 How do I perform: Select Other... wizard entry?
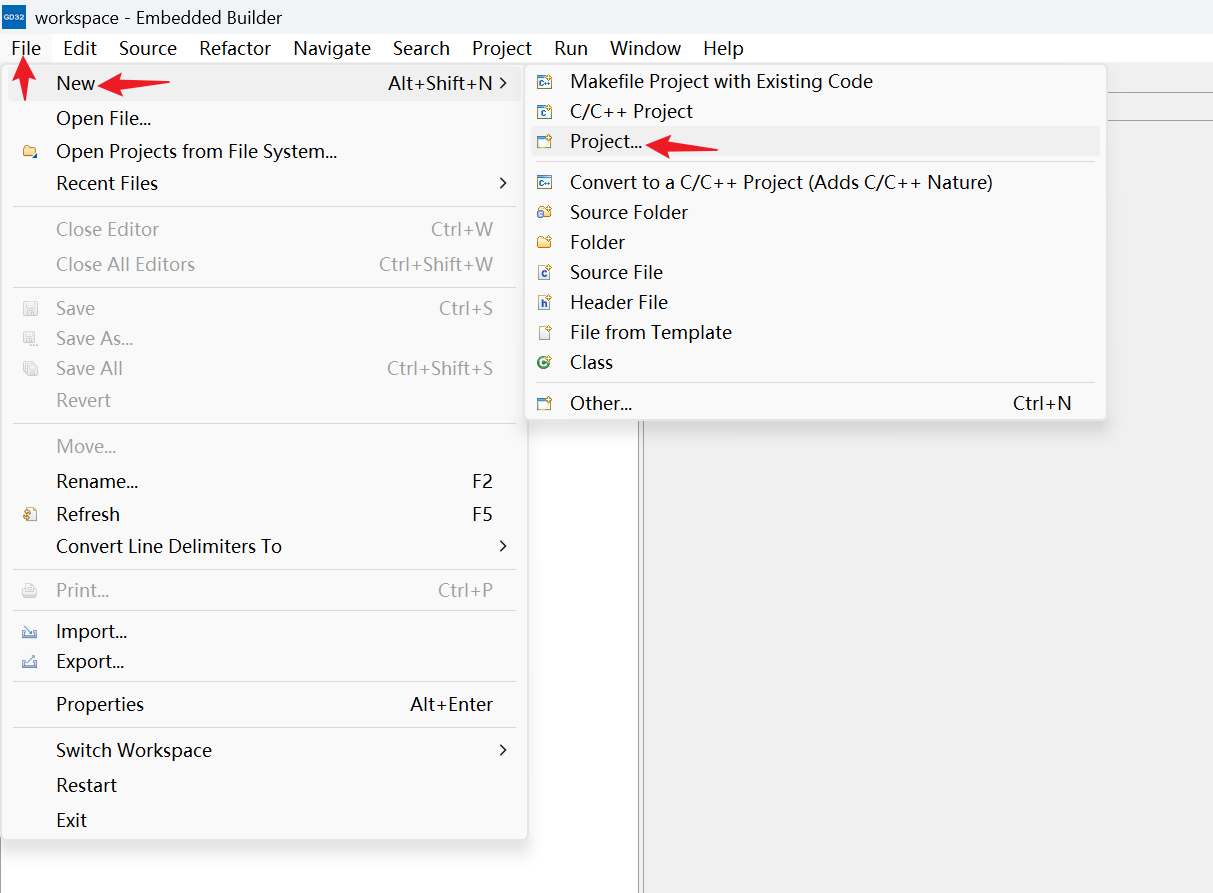(601, 403)
